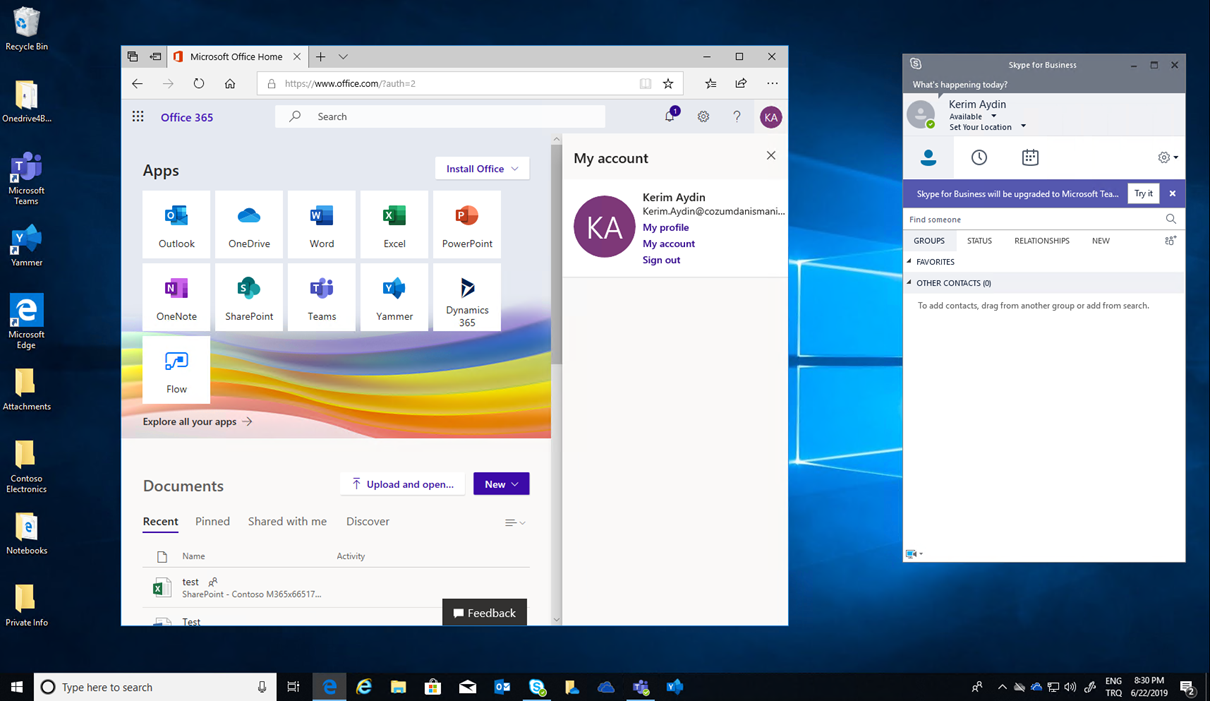Refresh the Edge browser page
The height and width of the screenshot is (701, 1210).
[x=199, y=84]
